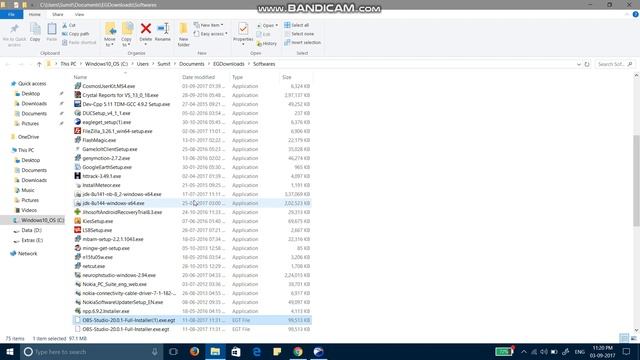The height and width of the screenshot is (360, 640).
Task: Click Select none
Action: point(299,34)
